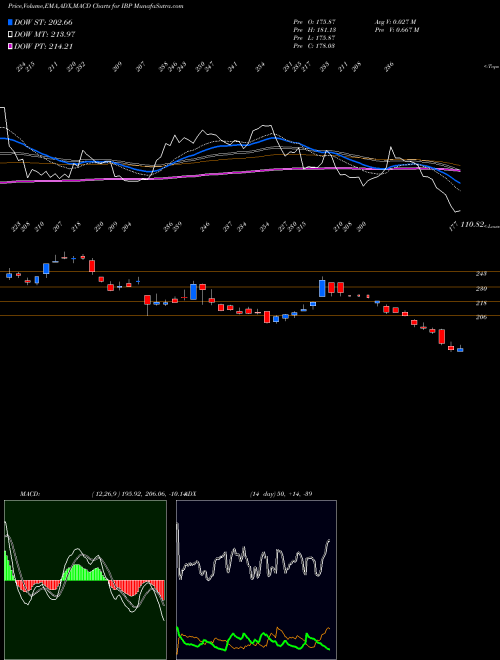Viewport: 500px width, 660px height.
Task: Select the 'DOW PT: 214.21' legend text
Action: (43, 47)
